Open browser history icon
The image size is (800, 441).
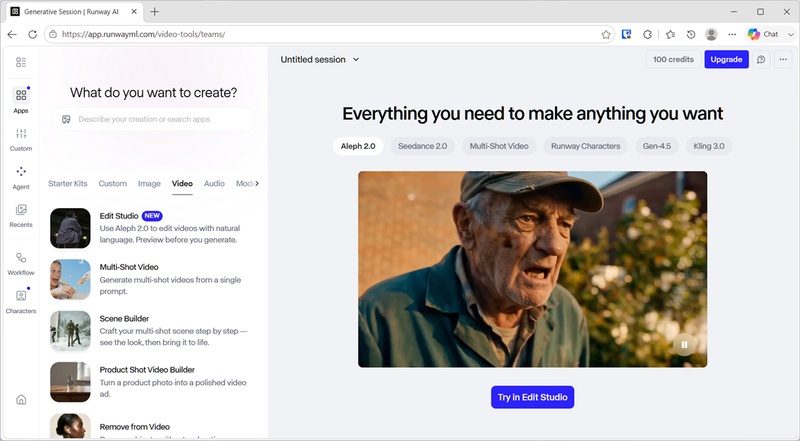pos(691,34)
